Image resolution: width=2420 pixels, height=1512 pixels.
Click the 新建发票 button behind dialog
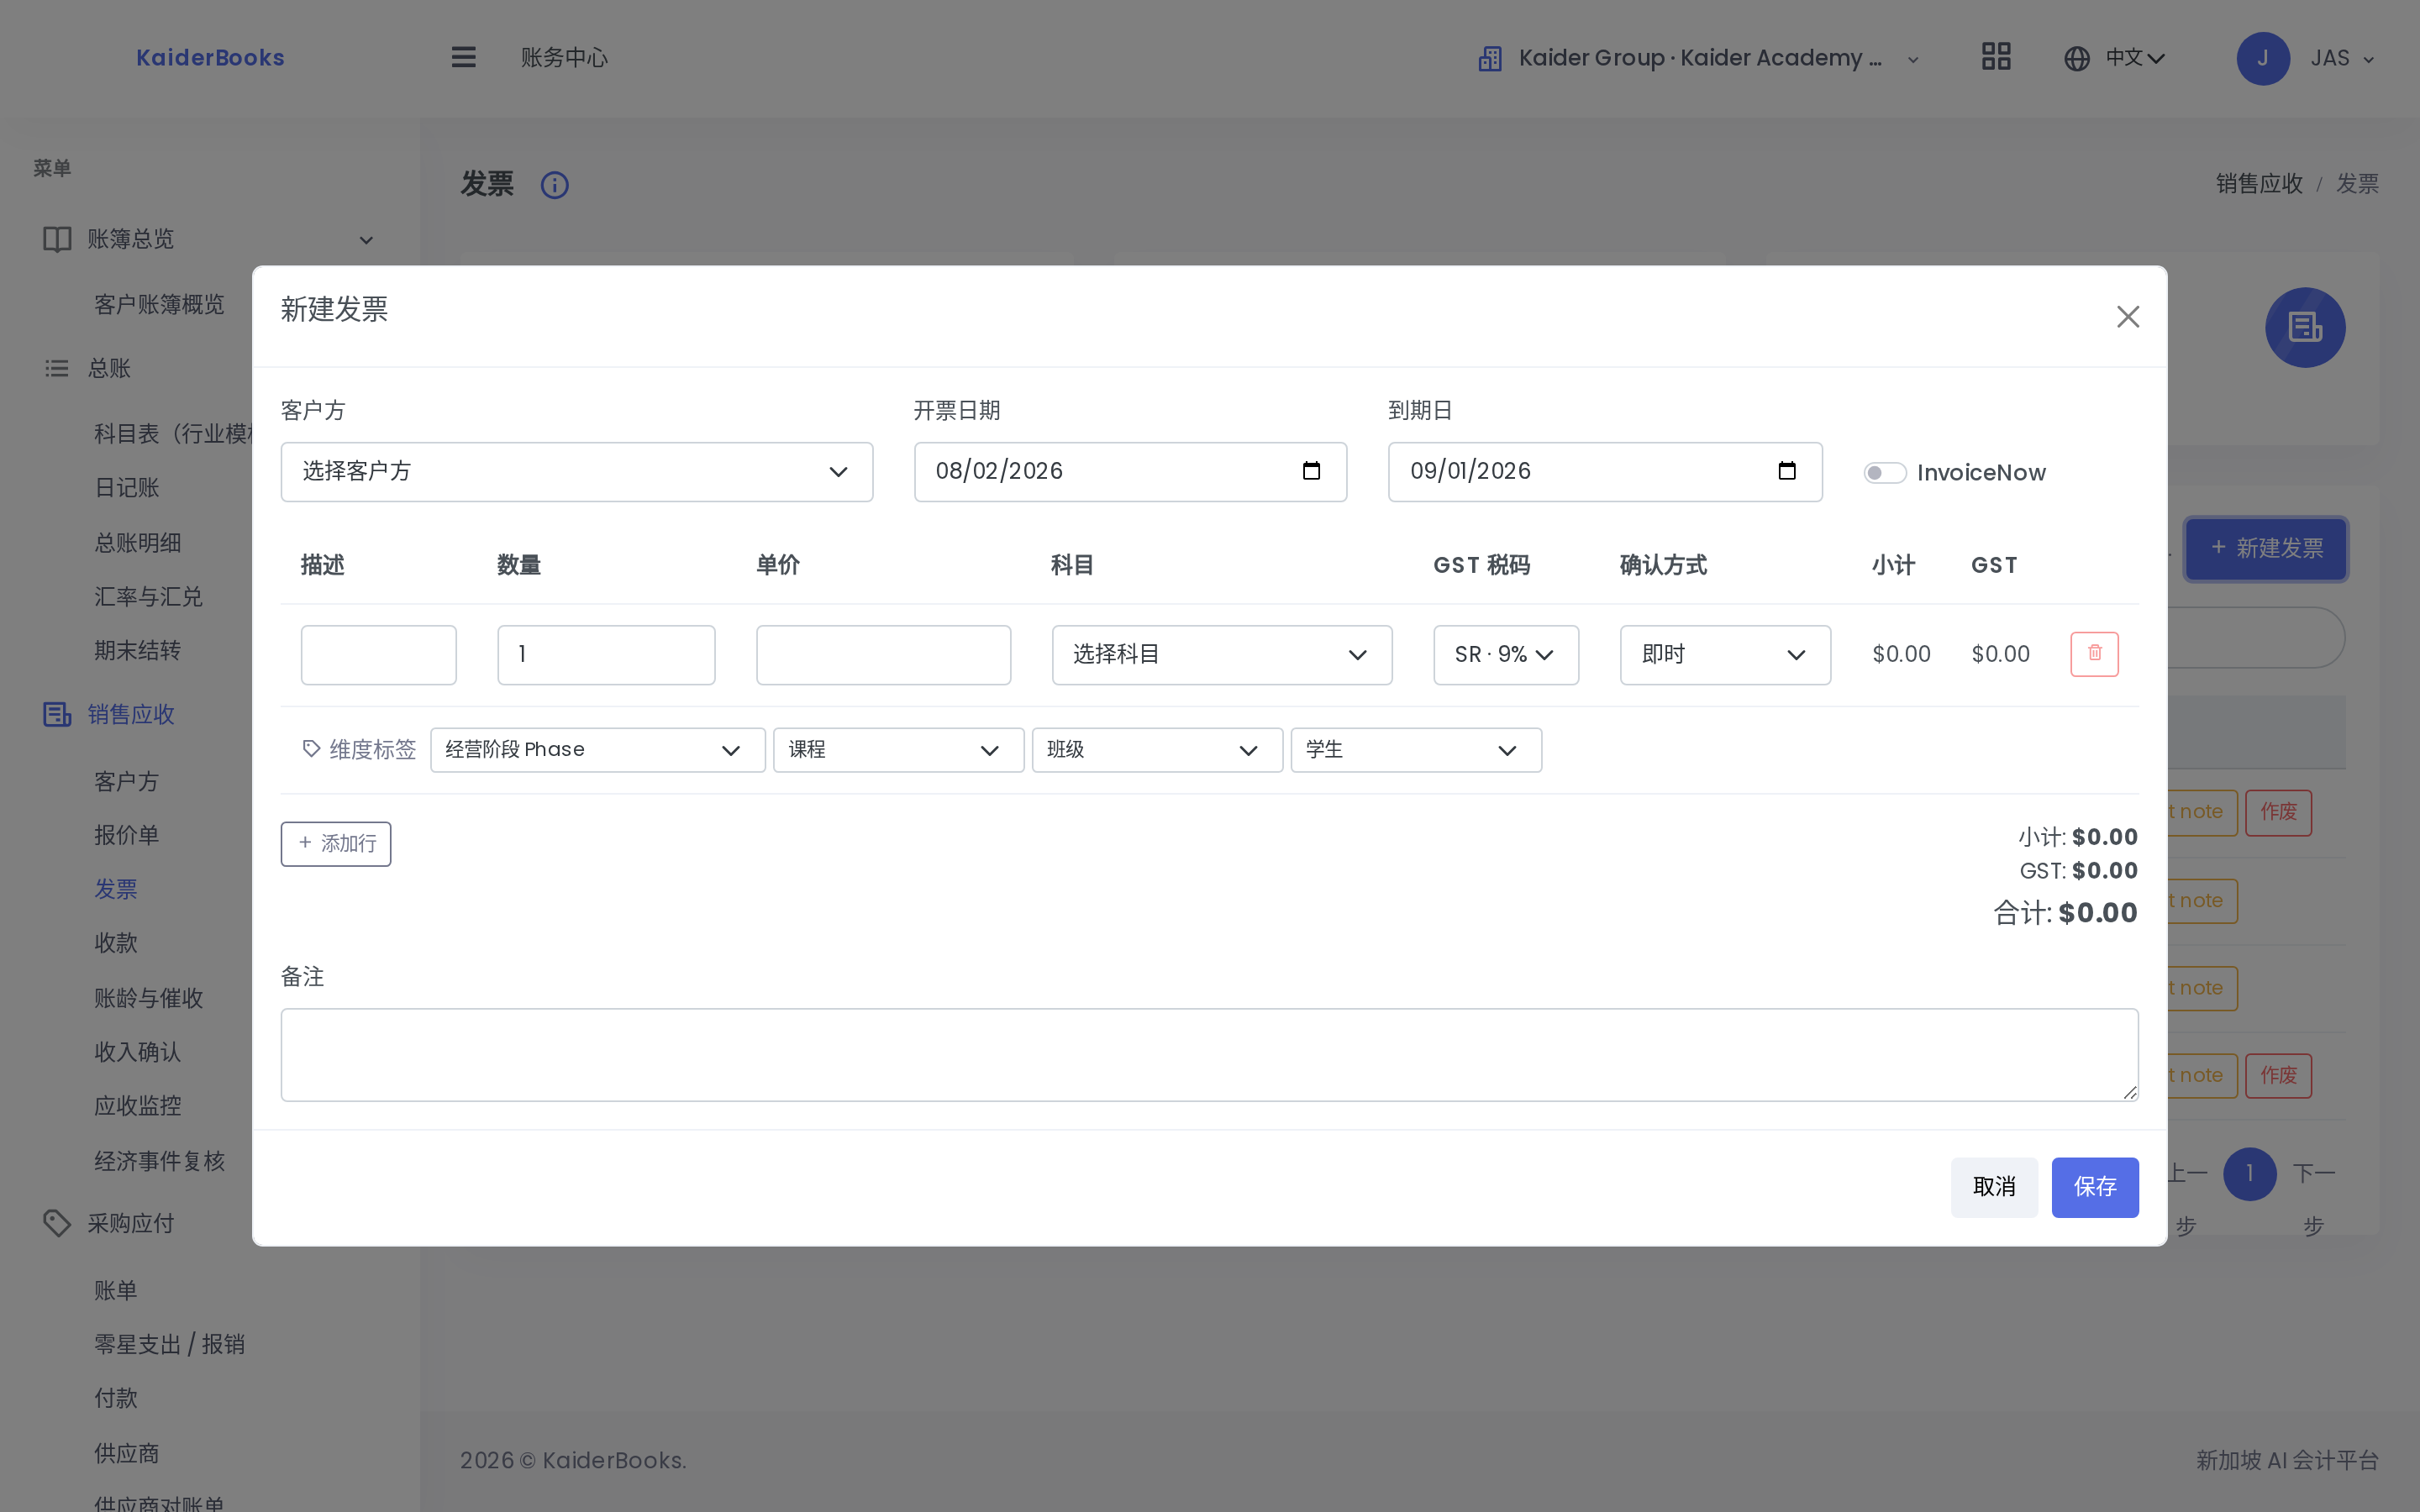coord(2266,549)
